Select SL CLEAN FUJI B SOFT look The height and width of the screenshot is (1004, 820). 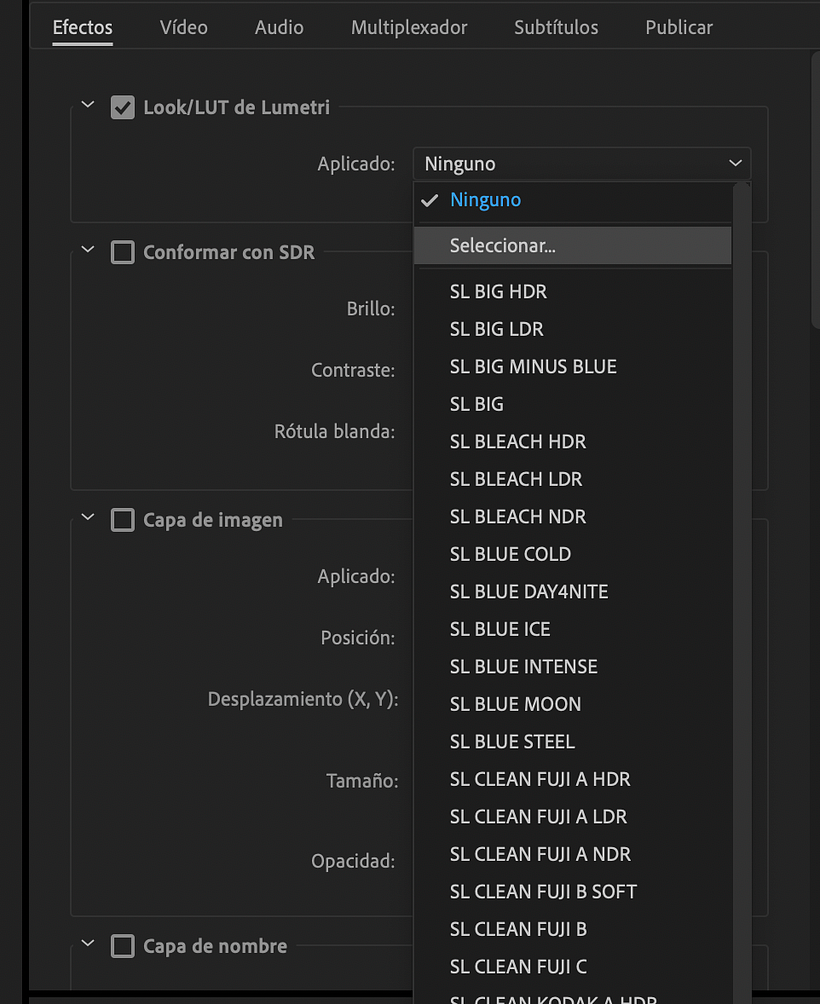click(572, 892)
